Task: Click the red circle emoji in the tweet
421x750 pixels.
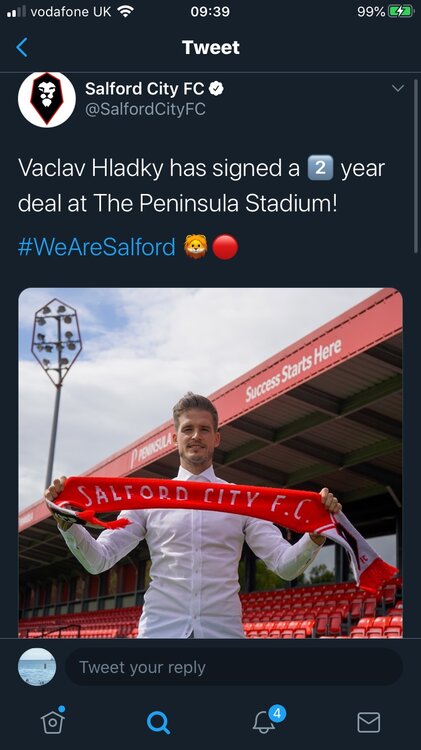Action: pos(225,247)
